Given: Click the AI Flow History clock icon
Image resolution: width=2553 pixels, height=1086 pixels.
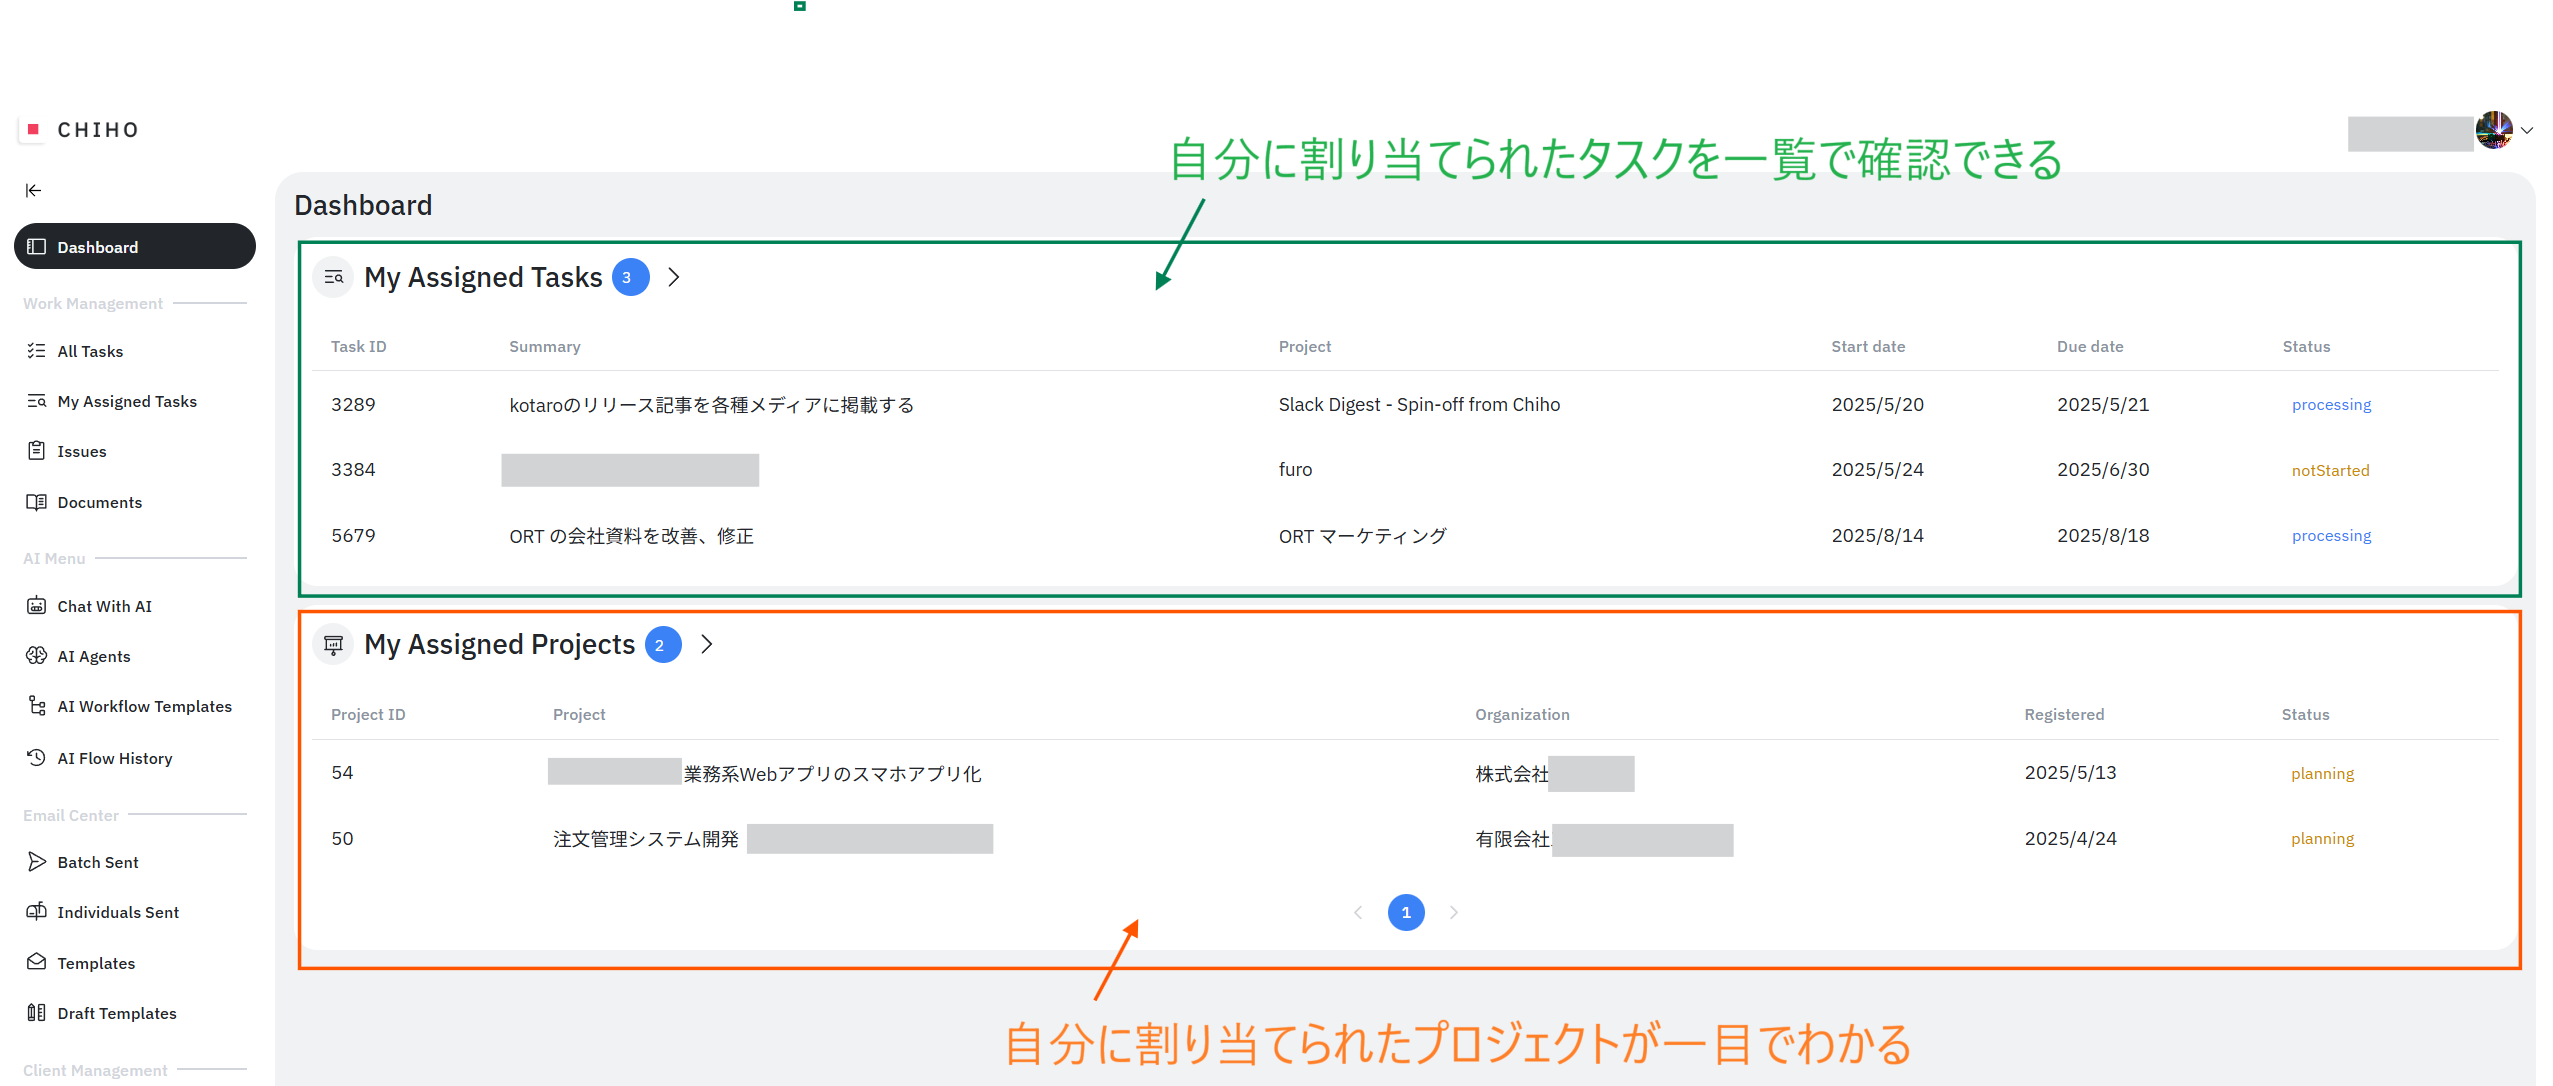Looking at the screenshot, I should coord(36,758).
